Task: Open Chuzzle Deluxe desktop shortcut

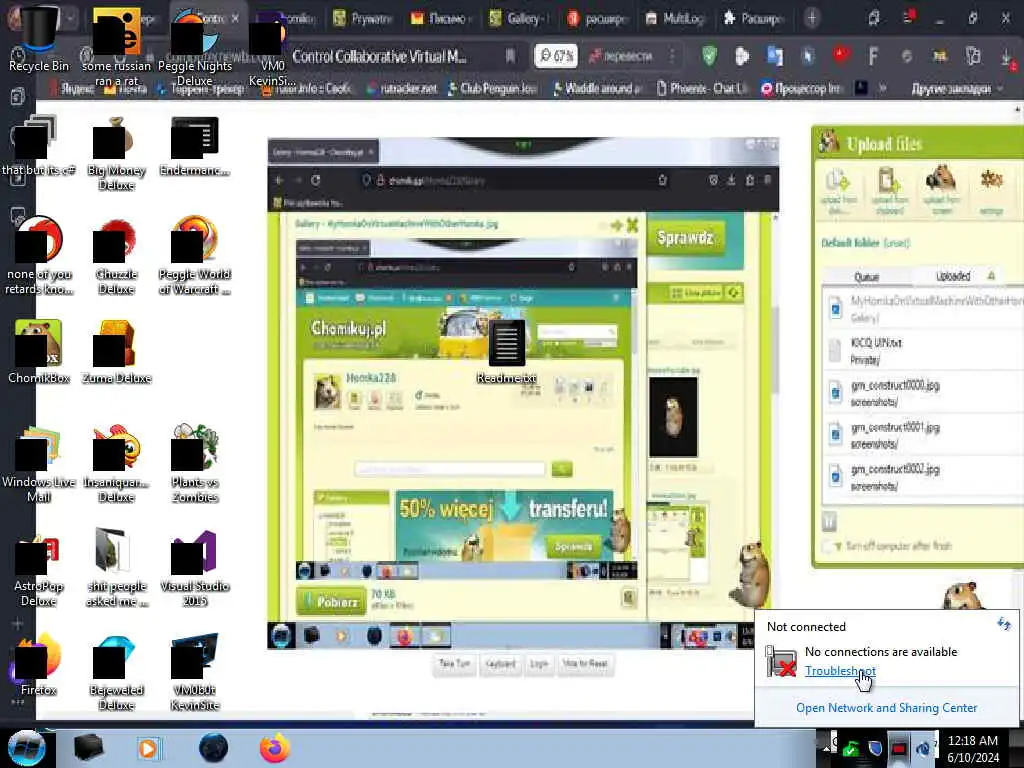Action: (116, 256)
